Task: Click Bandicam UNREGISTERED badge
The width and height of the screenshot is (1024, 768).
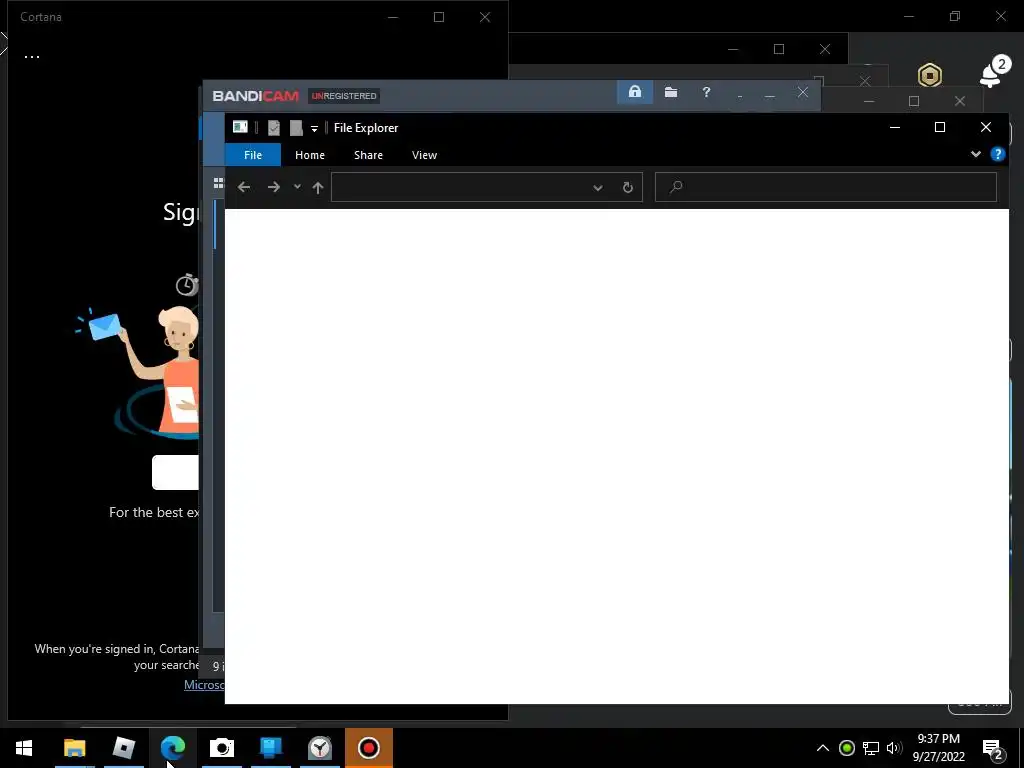Action: tap(344, 96)
